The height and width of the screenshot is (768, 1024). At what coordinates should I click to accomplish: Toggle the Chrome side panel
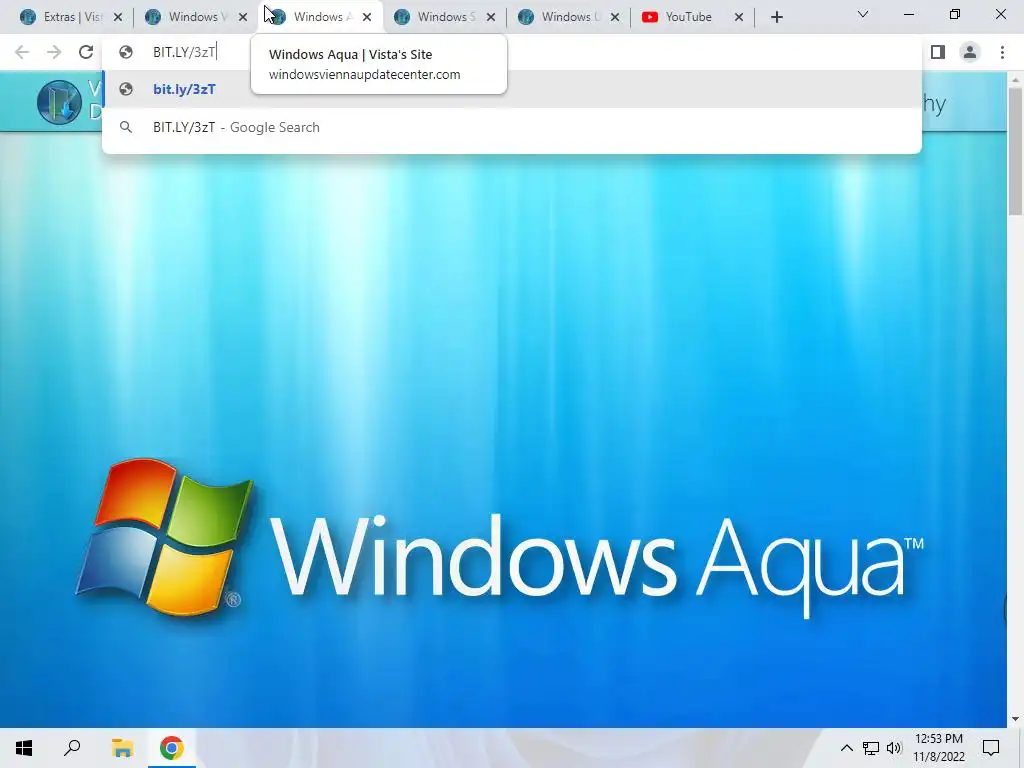coord(938,52)
